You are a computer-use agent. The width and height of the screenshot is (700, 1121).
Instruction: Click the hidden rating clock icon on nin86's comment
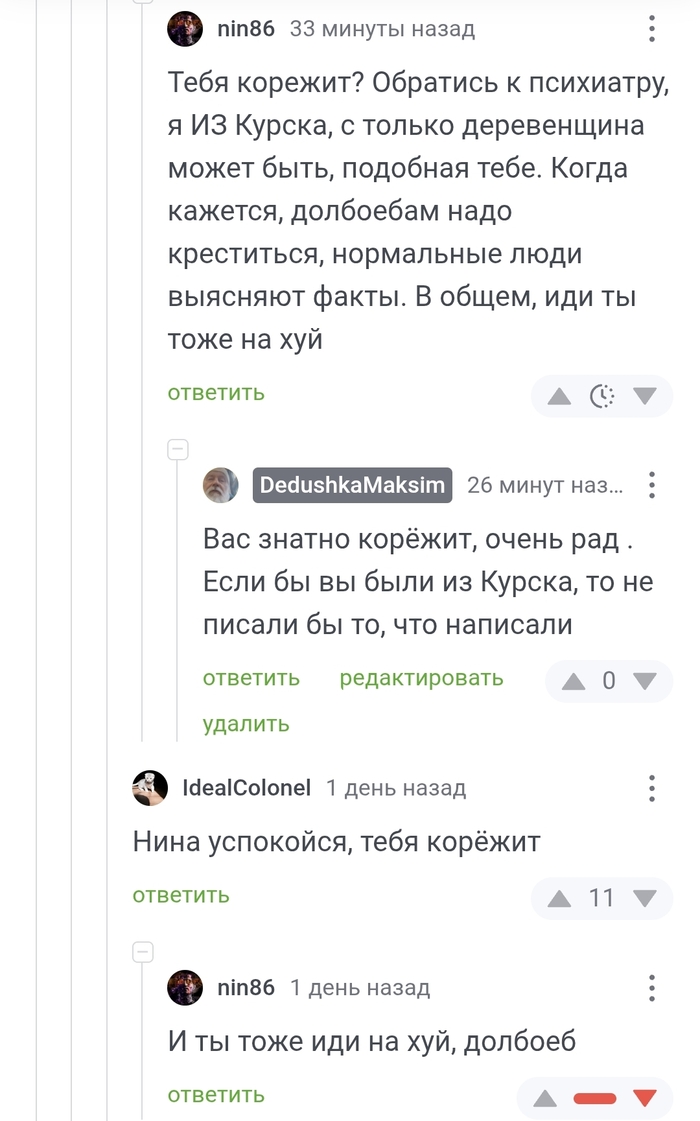click(602, 397)
